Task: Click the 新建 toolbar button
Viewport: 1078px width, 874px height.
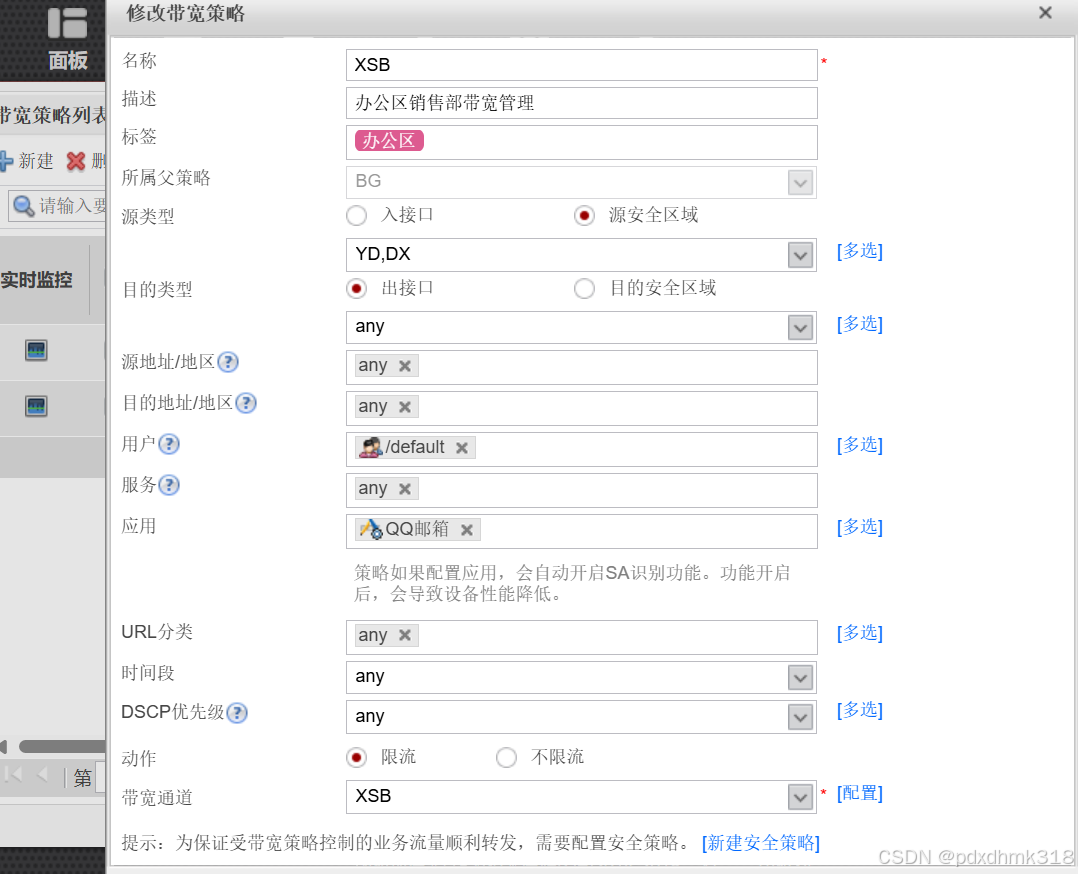Action: 27,161
